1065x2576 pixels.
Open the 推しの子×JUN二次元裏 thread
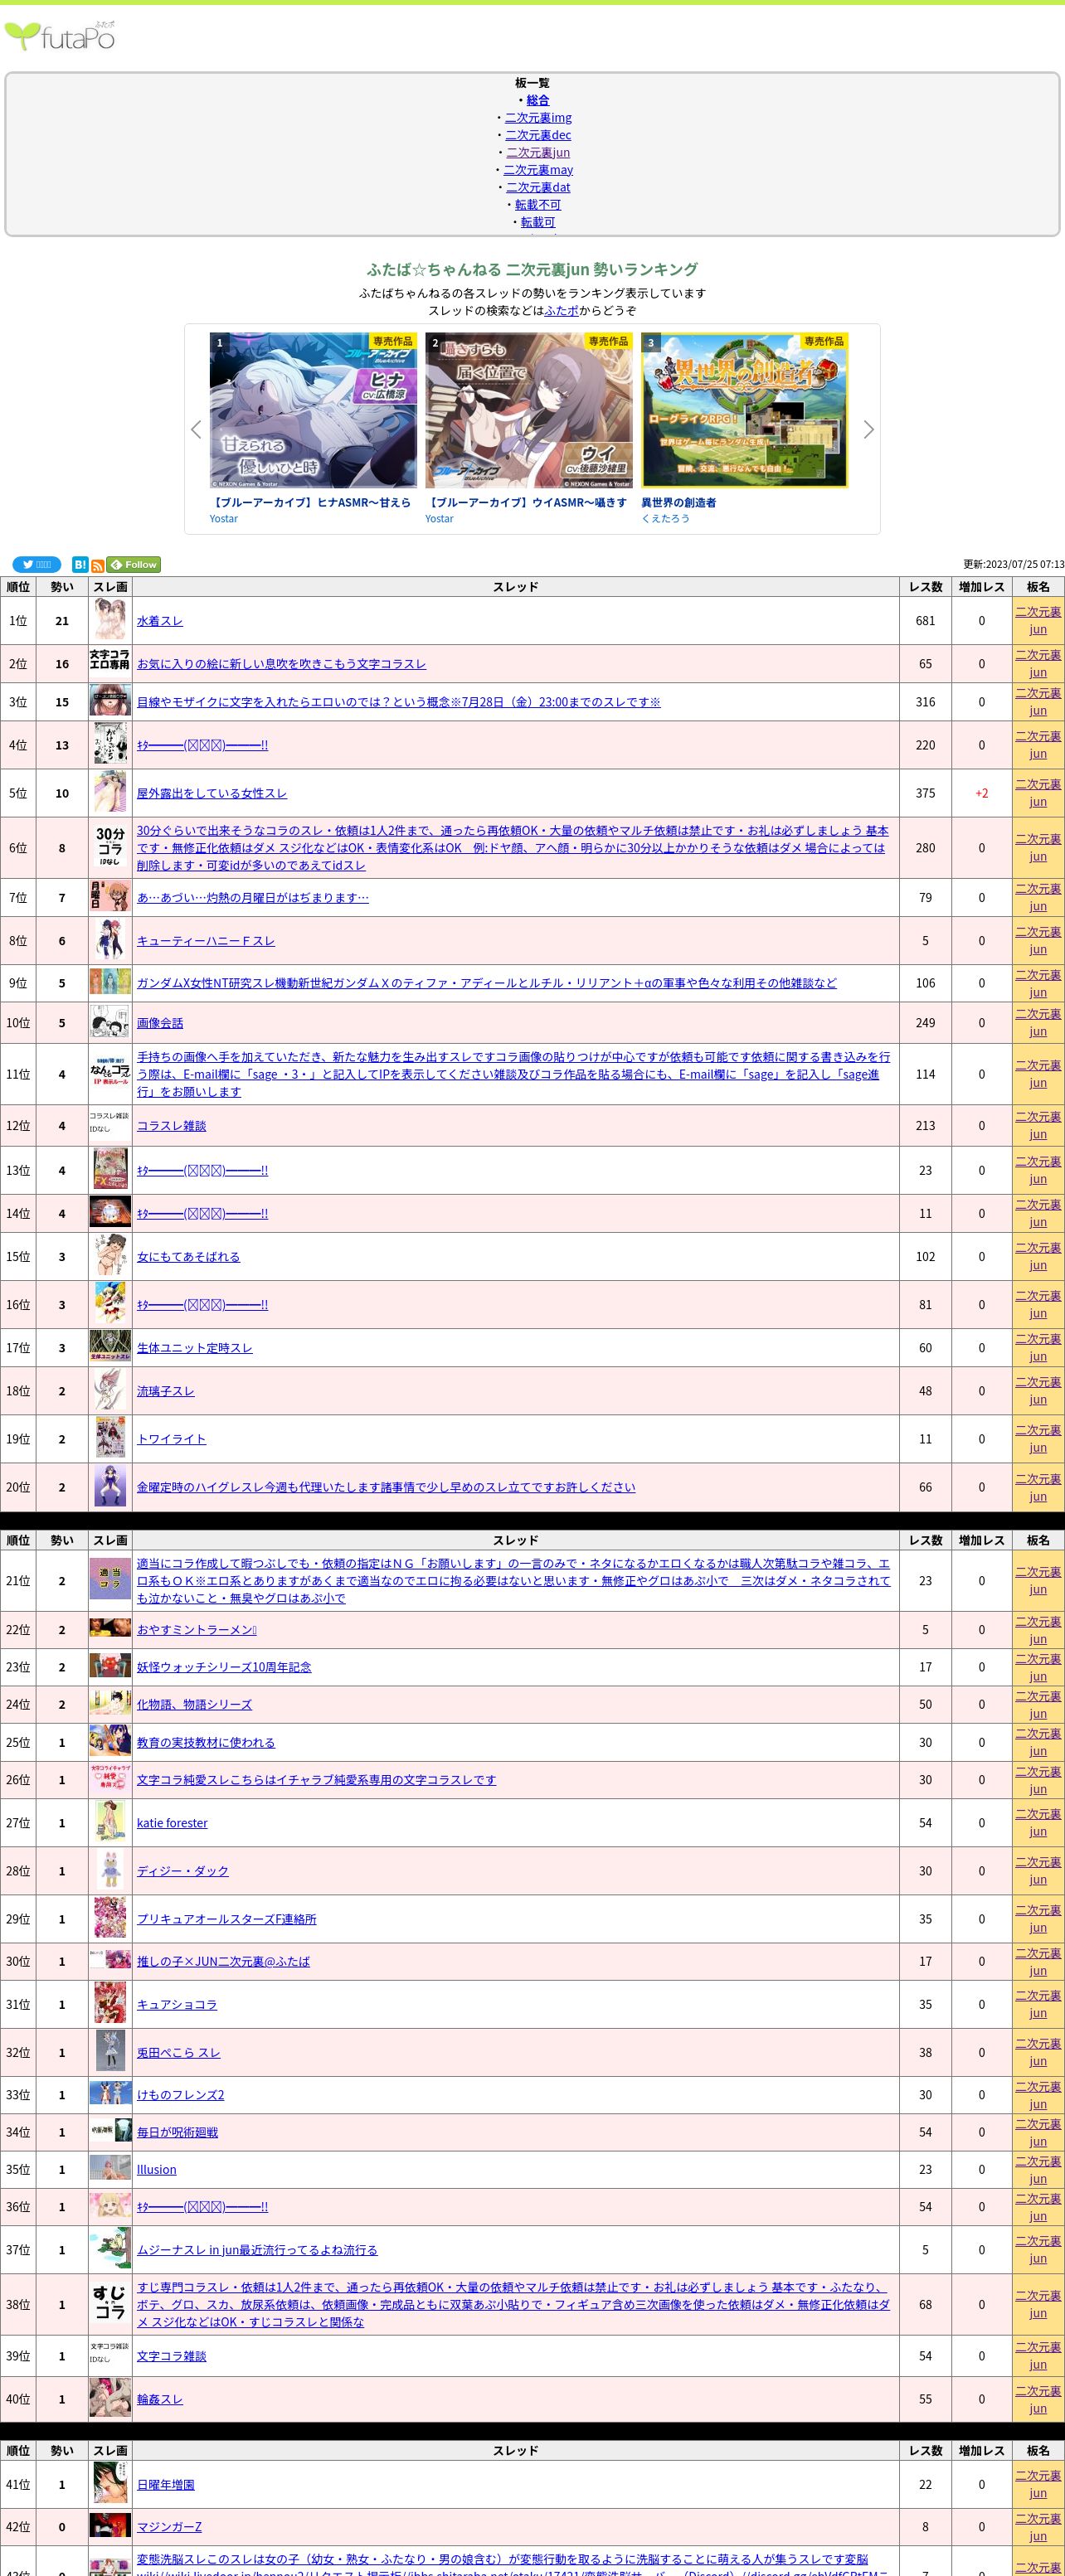coord(223,1962)
